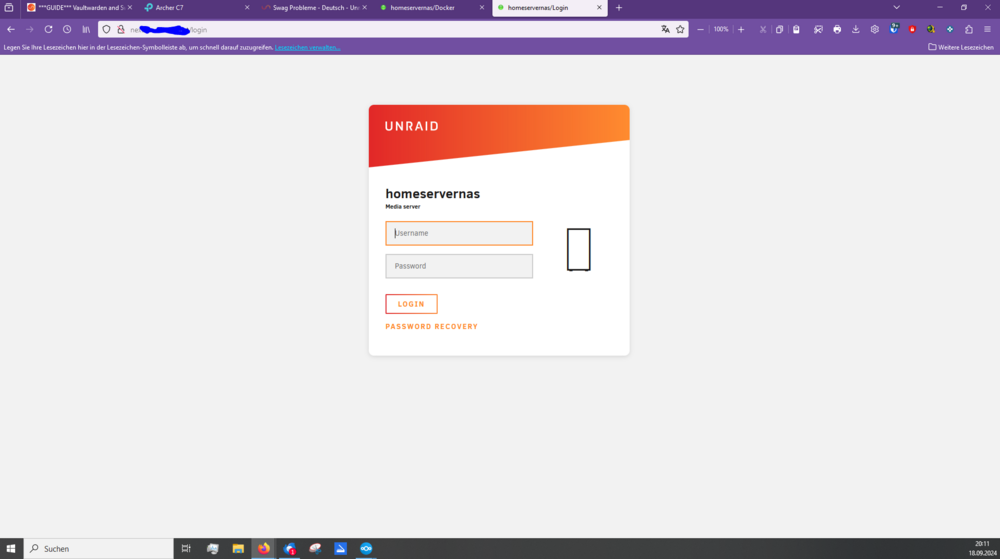Viewport: 1000px width, 559px height.
Task: Click the copy toolbar icon
Action: coord(779,29)
